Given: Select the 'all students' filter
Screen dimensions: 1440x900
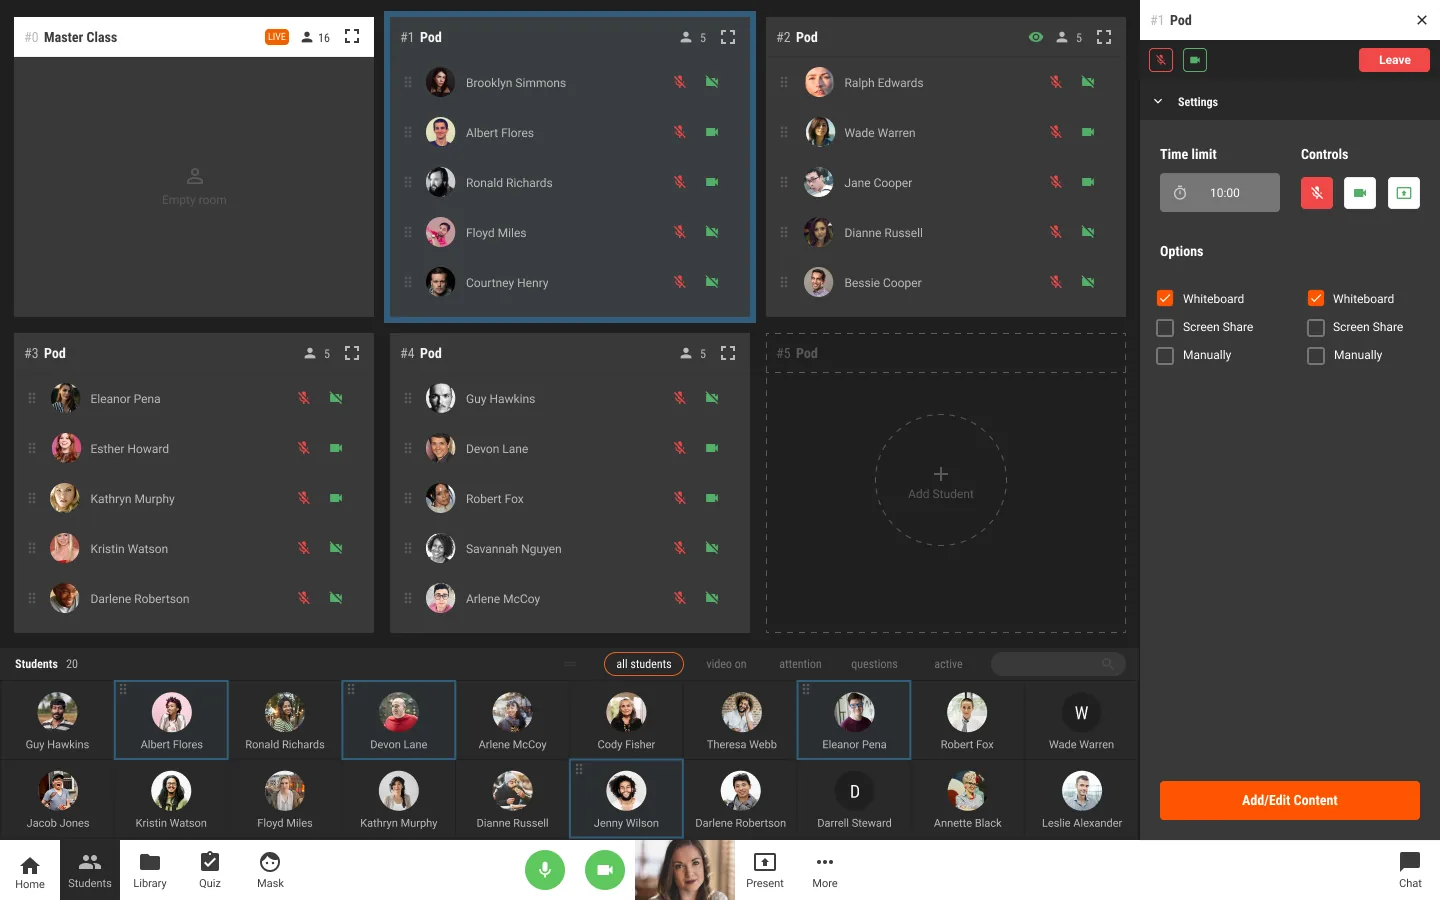Looking at the screenshot, I should click(x=644, y=664).
